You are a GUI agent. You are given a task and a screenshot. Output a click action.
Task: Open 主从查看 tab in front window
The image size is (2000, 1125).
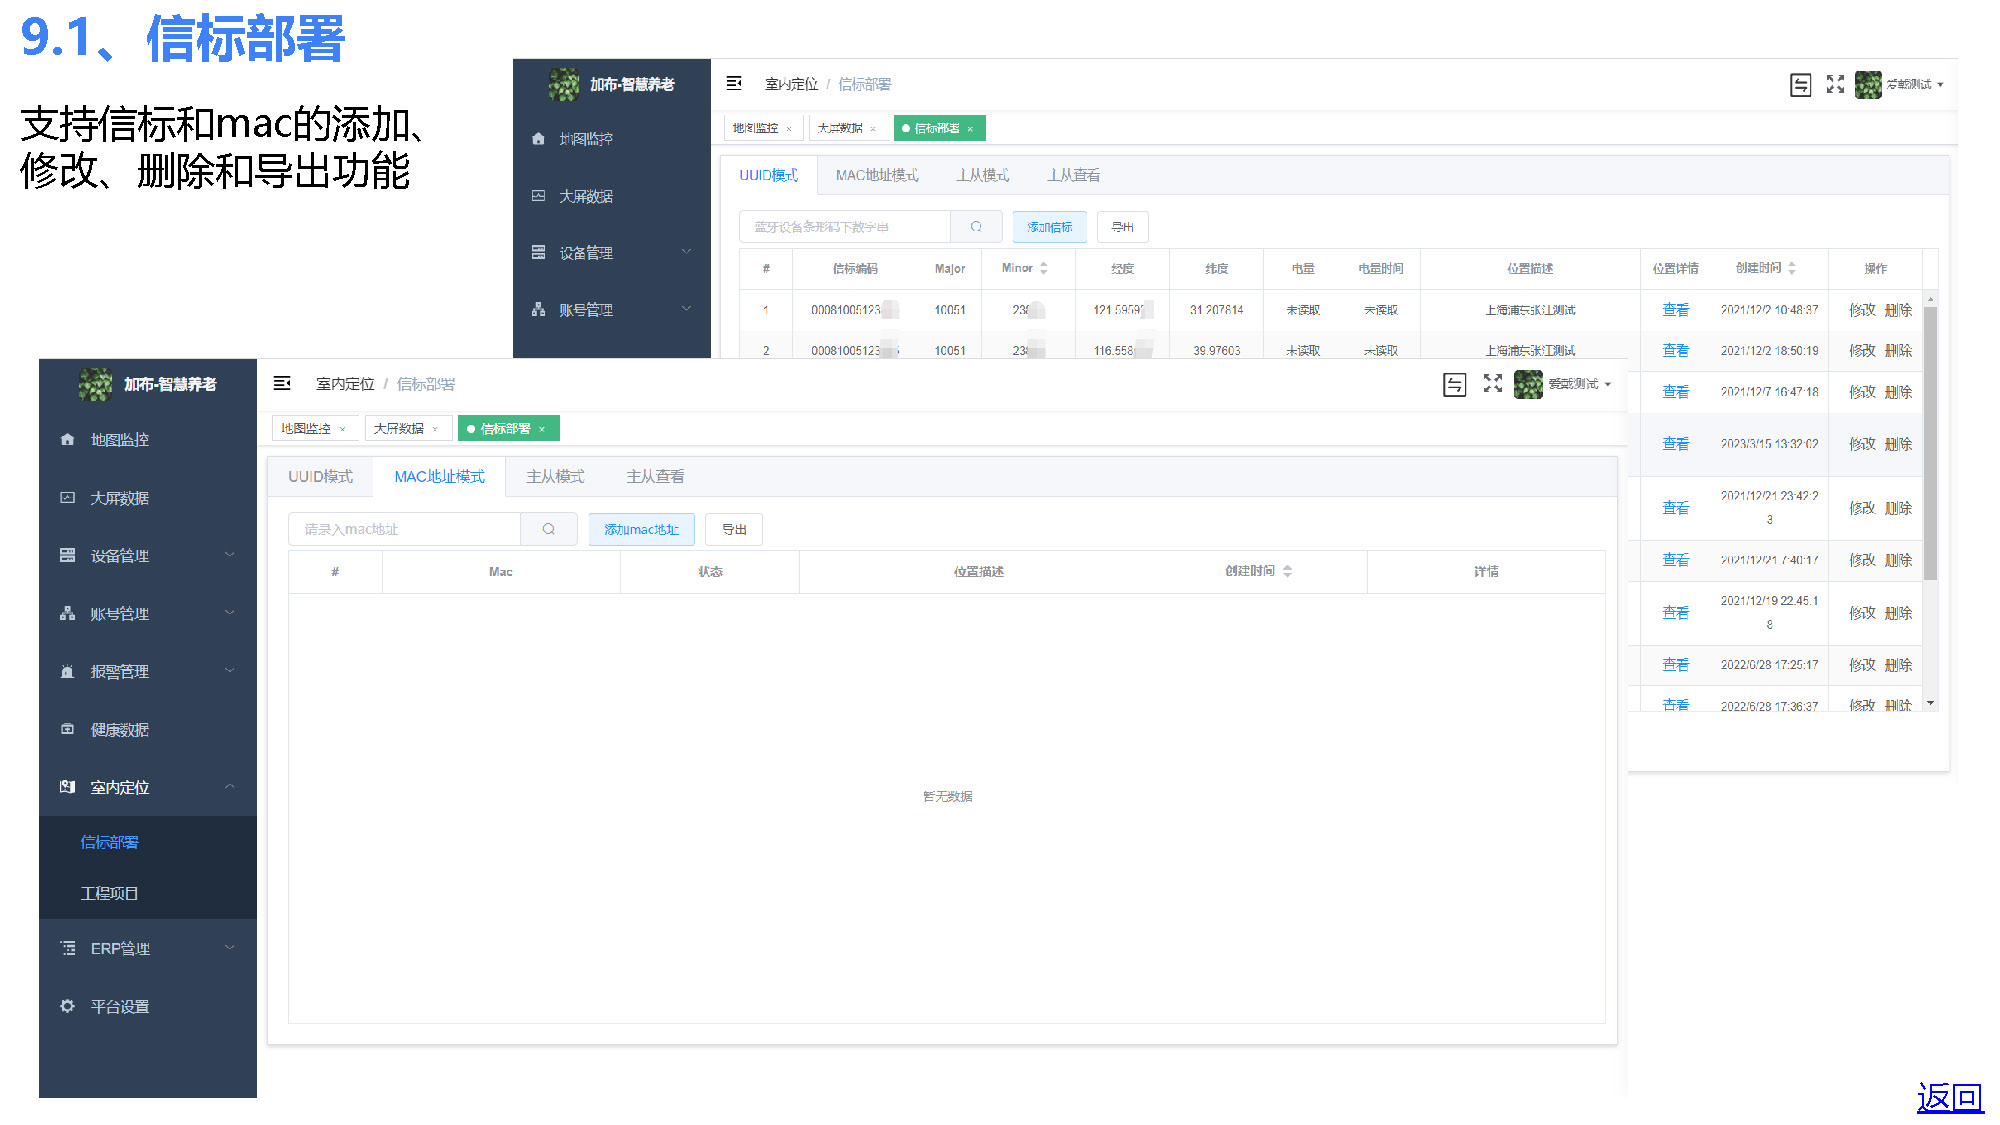(x=655, y=477)
